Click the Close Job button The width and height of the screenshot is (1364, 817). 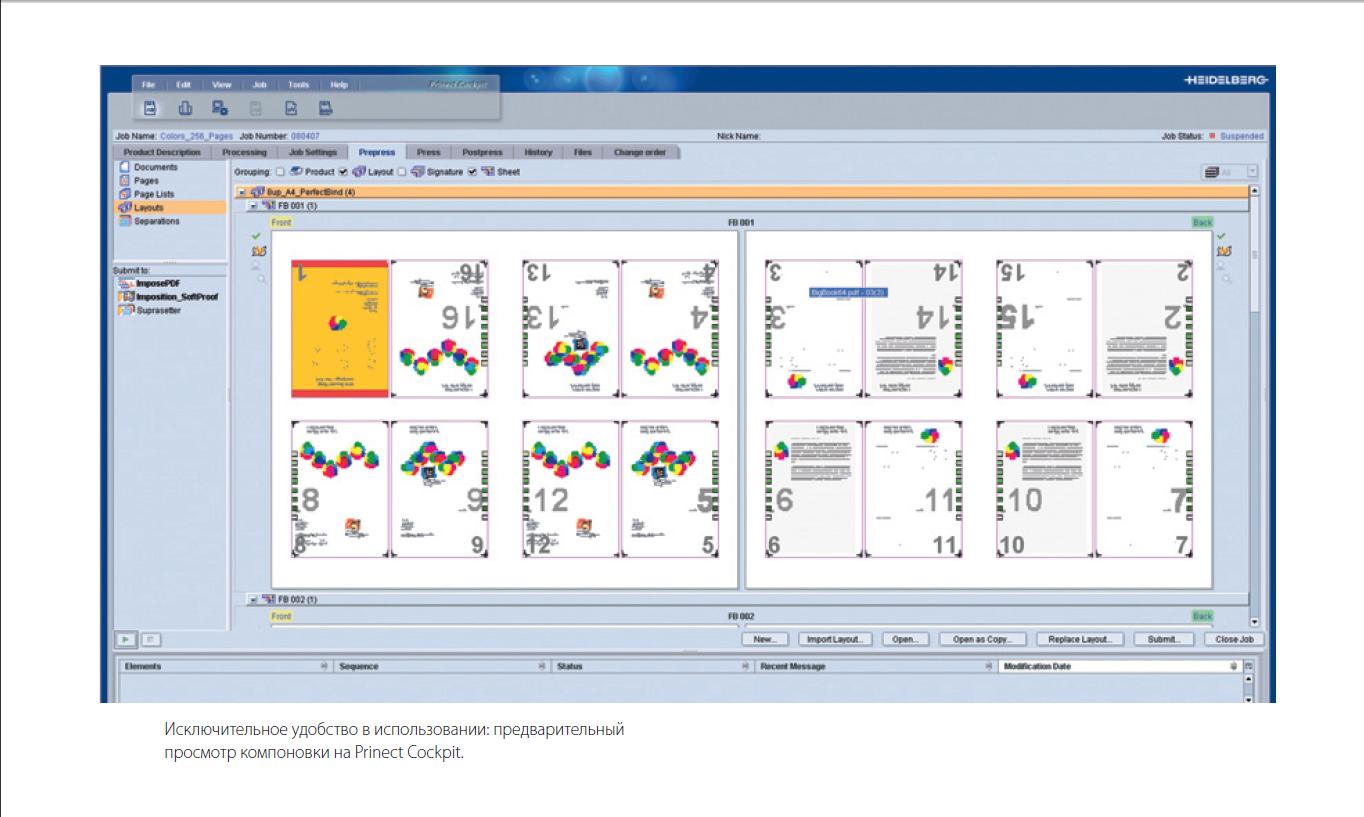pyautogui.click(x=1233, y=639)
